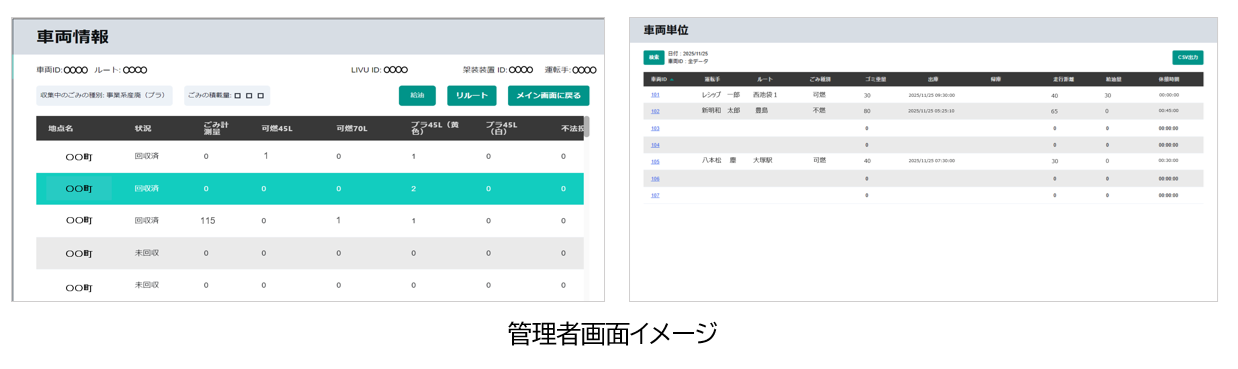Screen dimensions: 1238x369
Task: Click driver name 八木松 慶
Action: click(x=718, y=161)
